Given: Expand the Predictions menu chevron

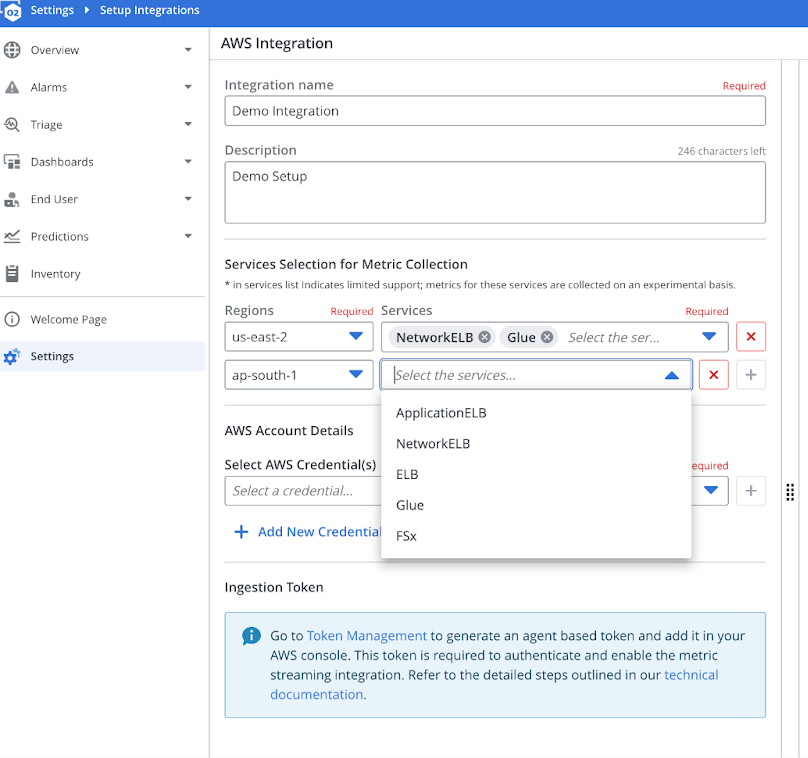Looking at the screenshot, I should (188, 236).
